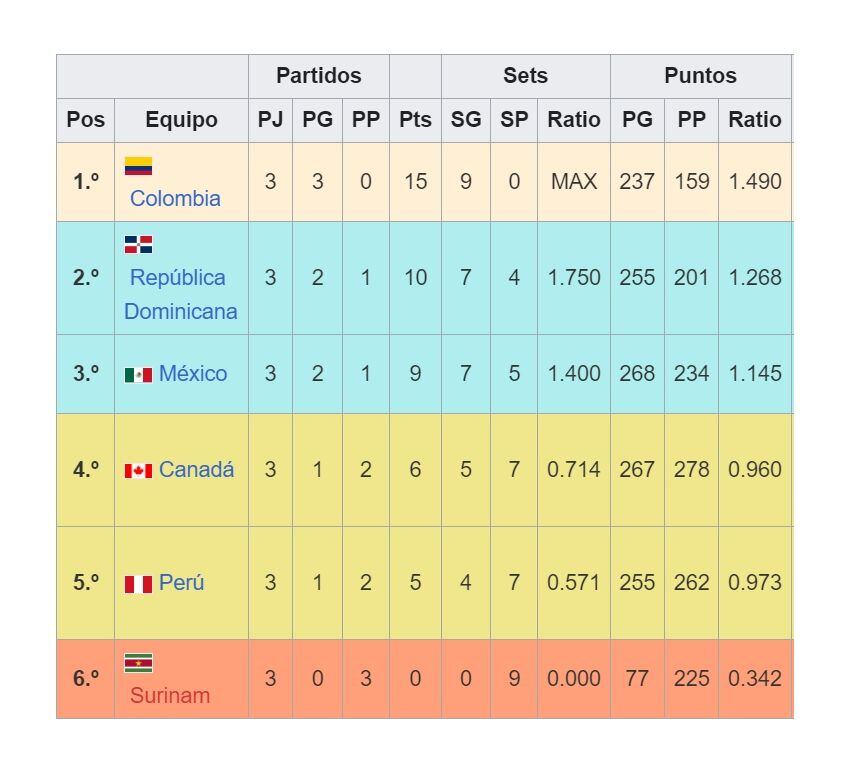Click the MAX ratio cell for Colombia
The image size is (844, 777).
click(573, 182)
